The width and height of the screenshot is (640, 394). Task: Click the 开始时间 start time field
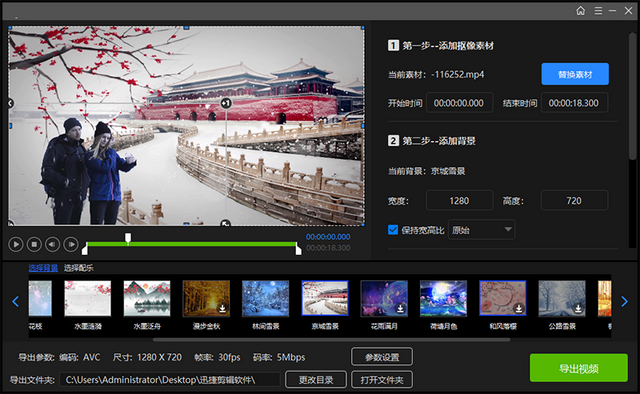tap(459, 103)
